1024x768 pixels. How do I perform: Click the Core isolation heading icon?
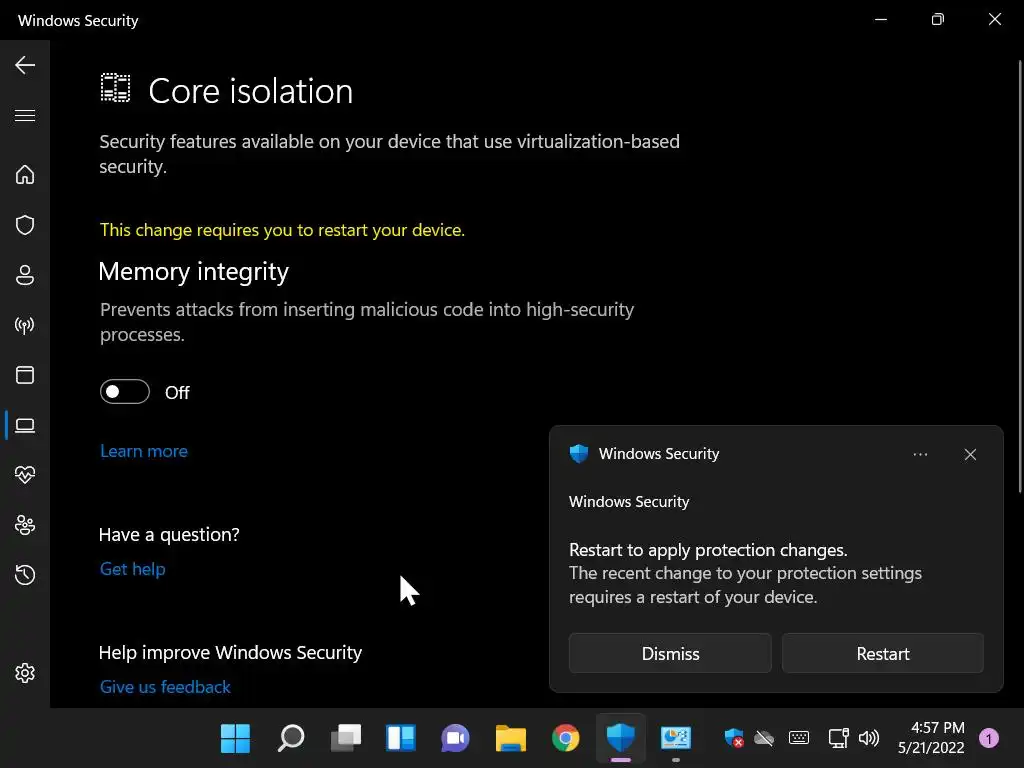[115, 88]
